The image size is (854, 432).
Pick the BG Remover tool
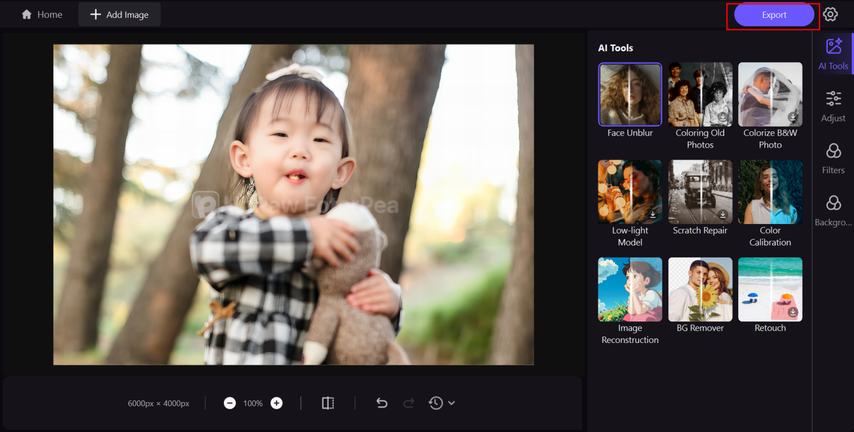pos(700,289)
